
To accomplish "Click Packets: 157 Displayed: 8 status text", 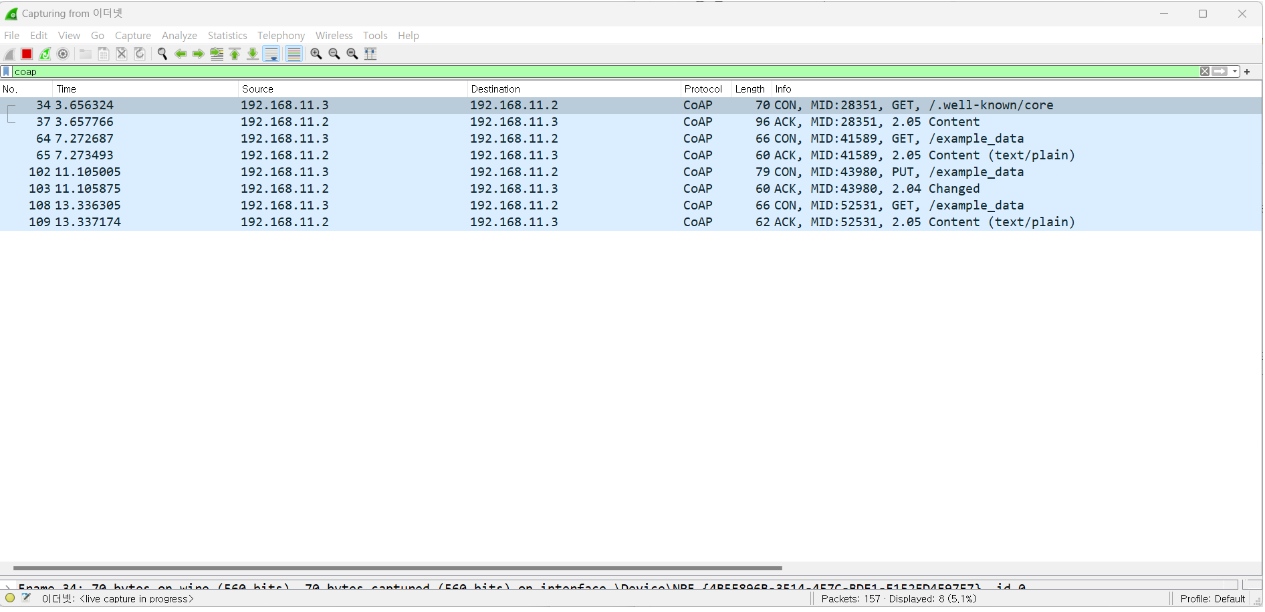I will (899, 599).
